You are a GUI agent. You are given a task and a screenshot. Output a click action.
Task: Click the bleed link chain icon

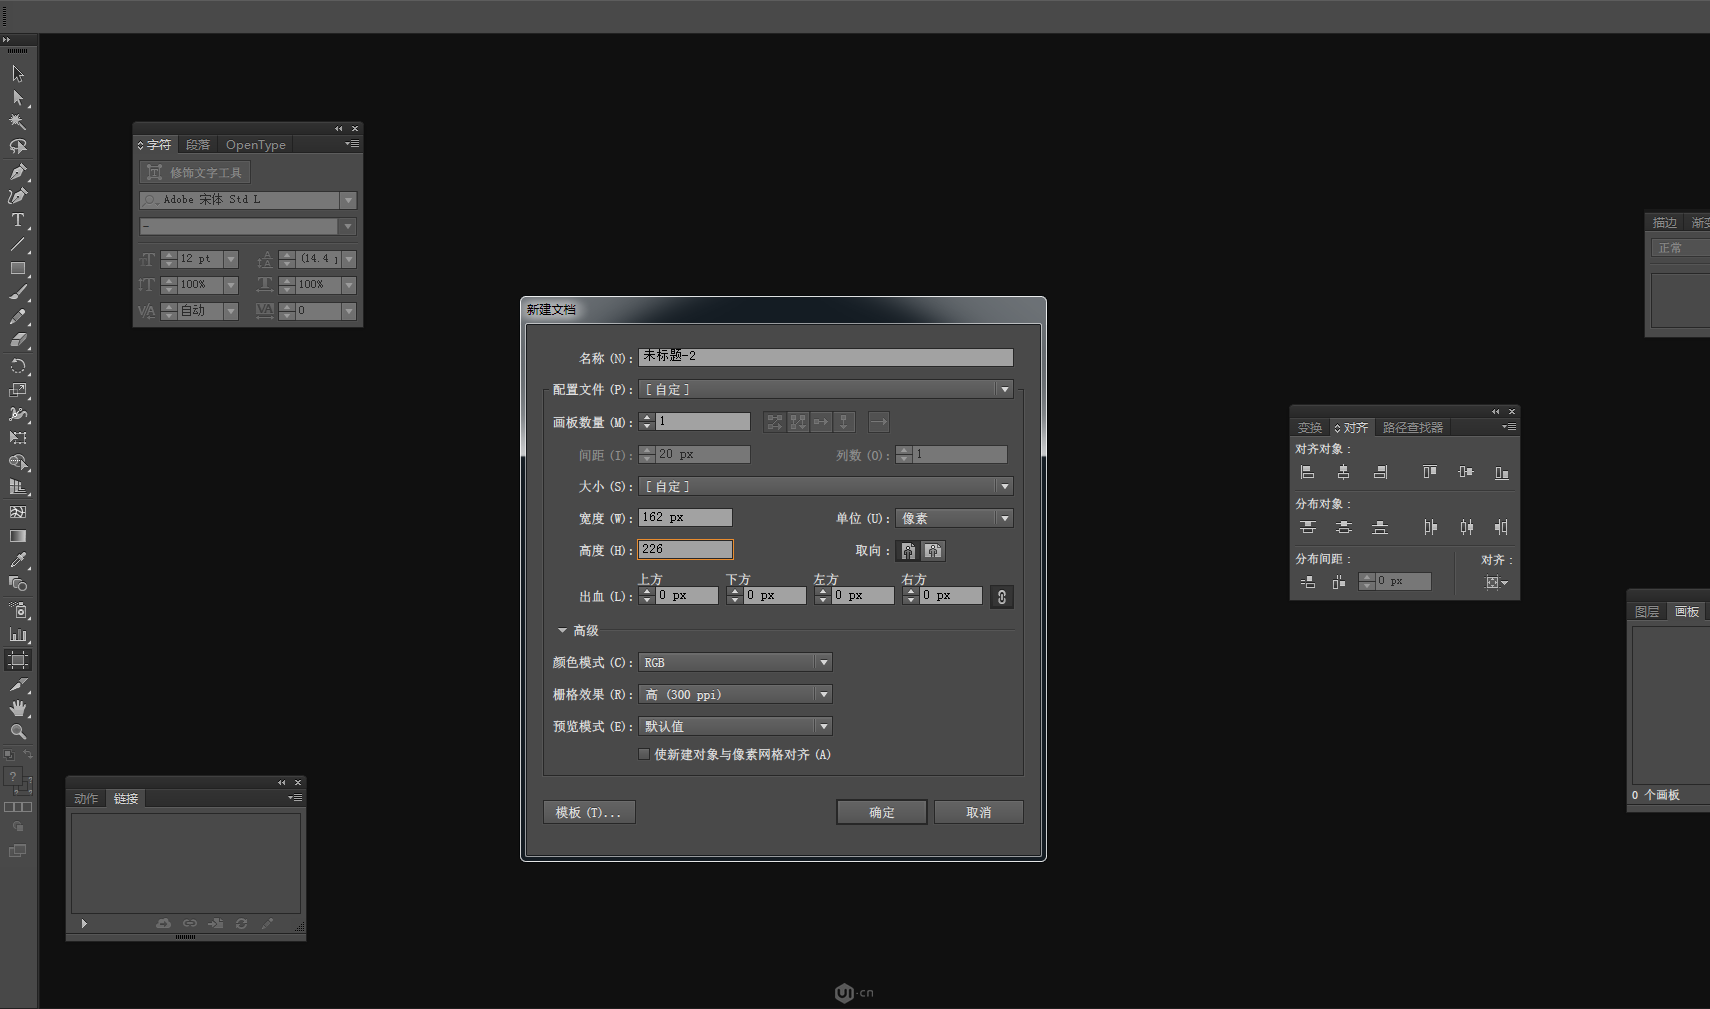click(1002, 597)
